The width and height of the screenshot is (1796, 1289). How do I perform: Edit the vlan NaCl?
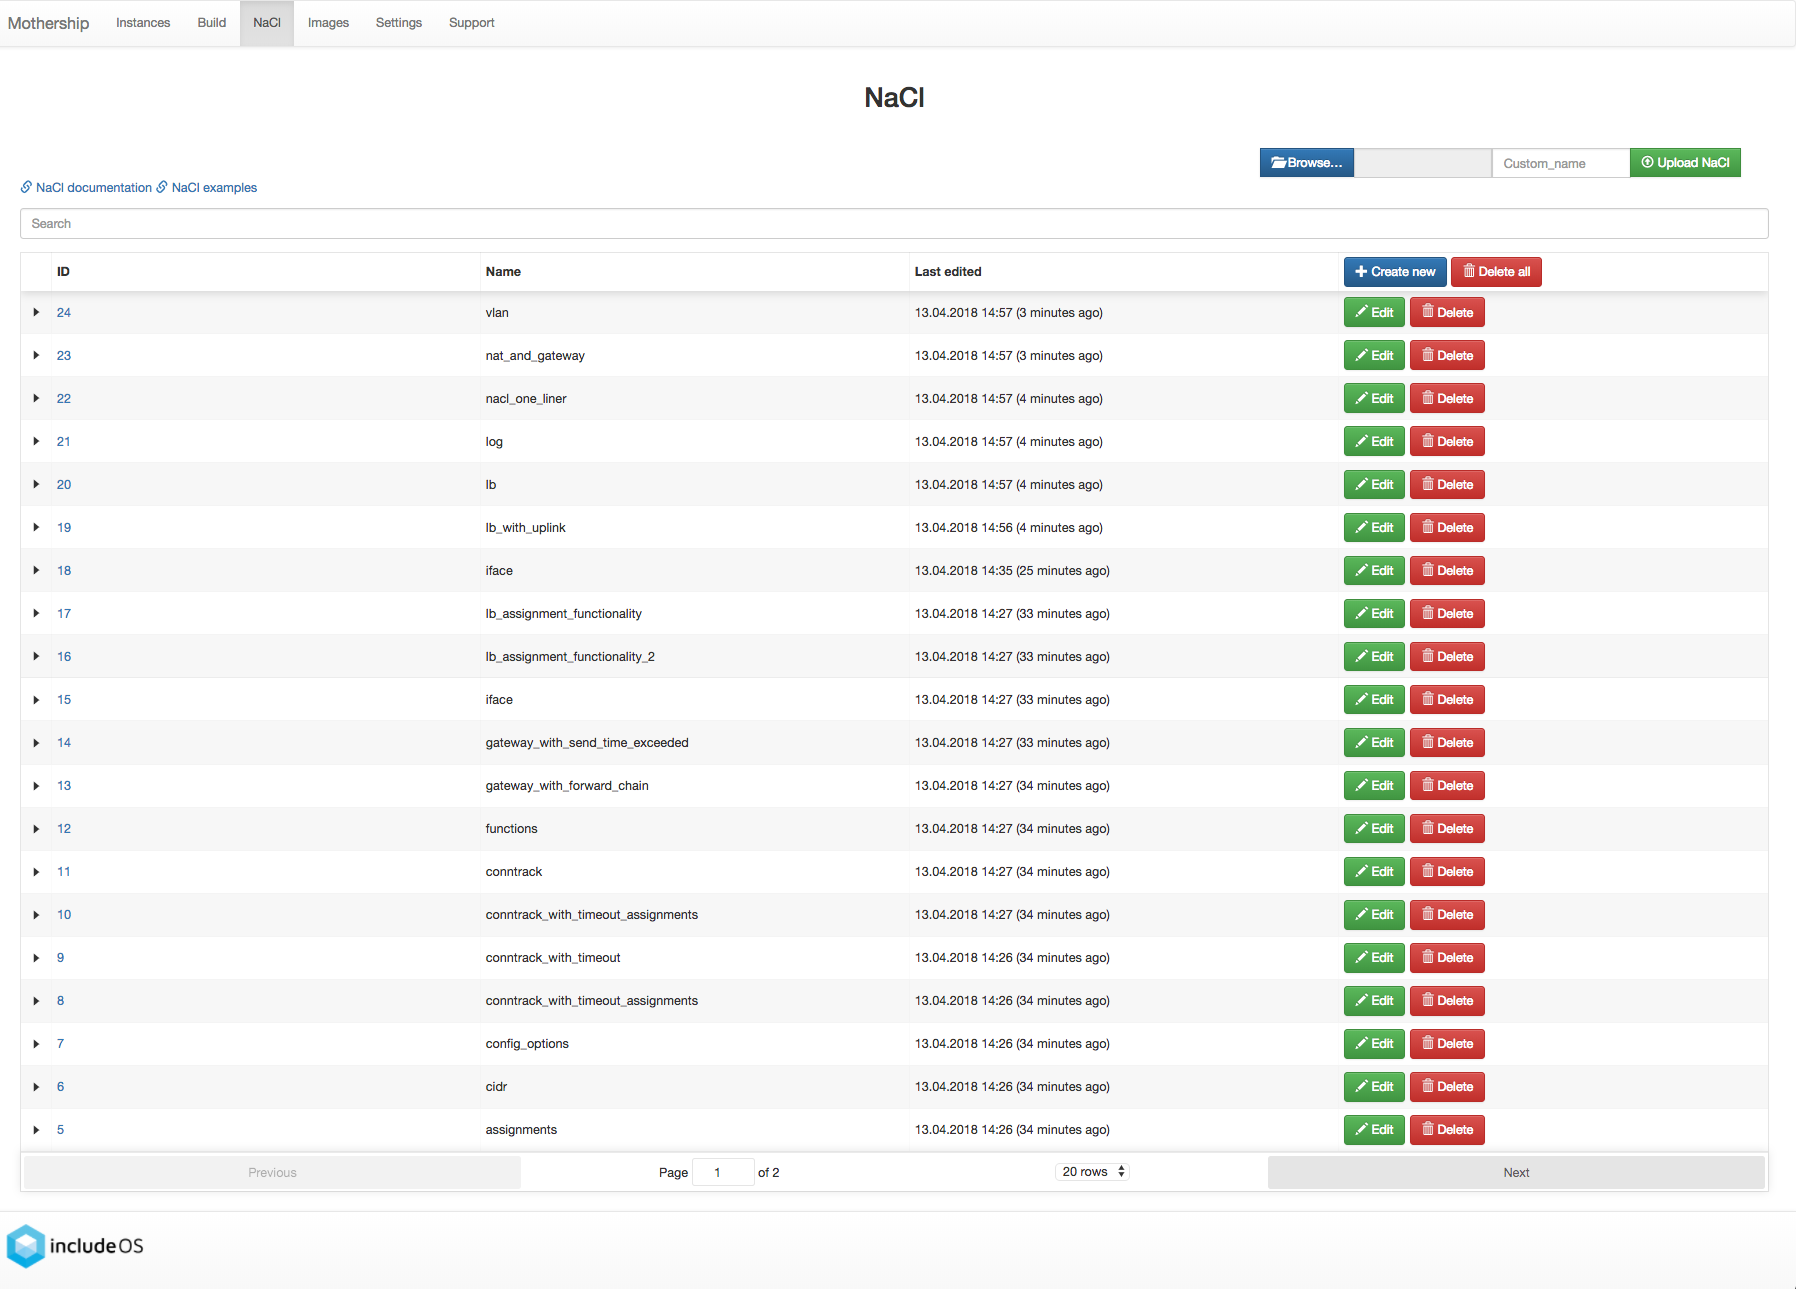(1374, 313)
